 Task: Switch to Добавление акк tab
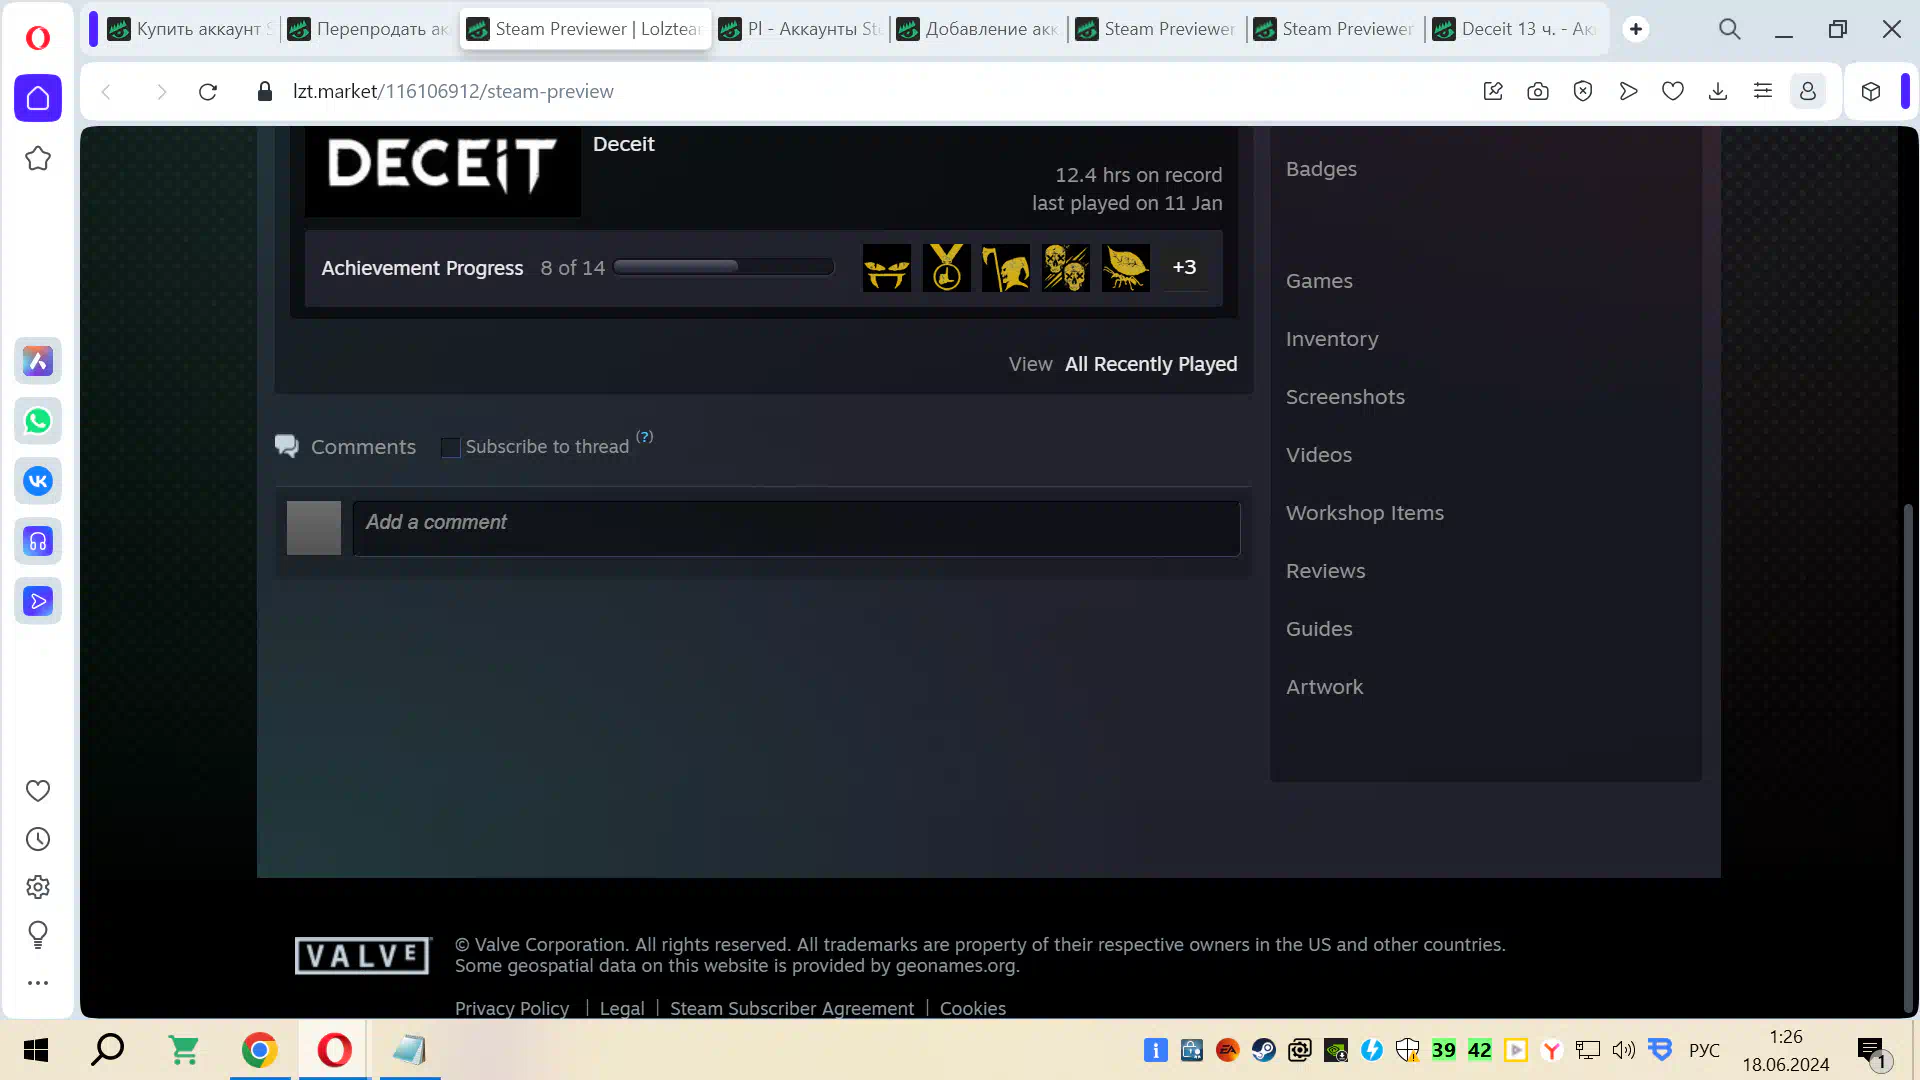[980, 29]
